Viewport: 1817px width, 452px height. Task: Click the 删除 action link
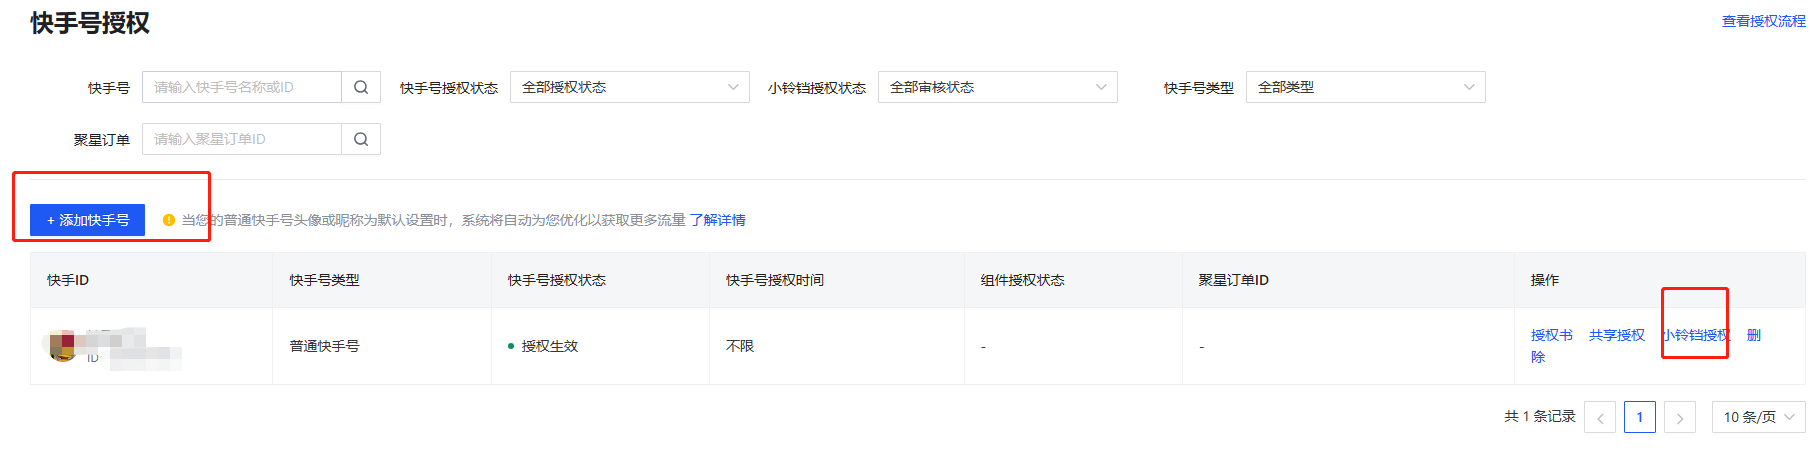point(1754,335)
